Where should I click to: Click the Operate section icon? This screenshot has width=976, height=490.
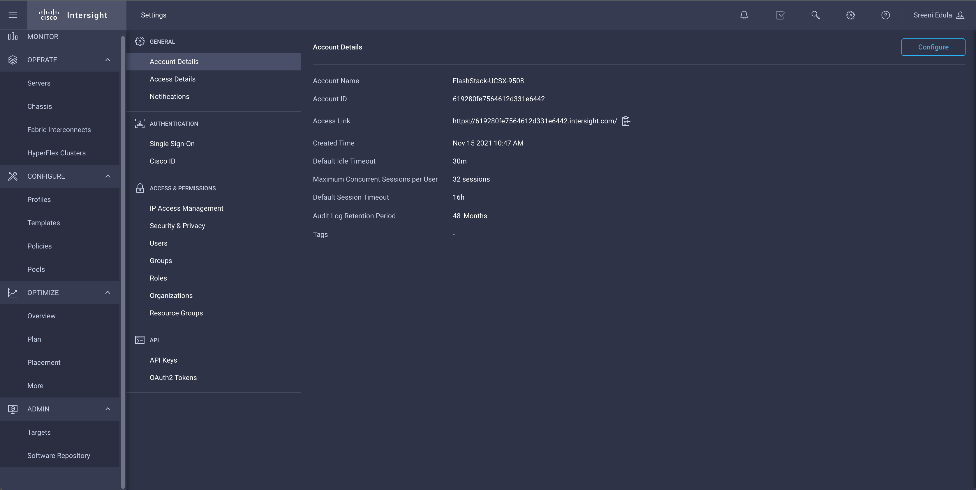coord(12,60)
